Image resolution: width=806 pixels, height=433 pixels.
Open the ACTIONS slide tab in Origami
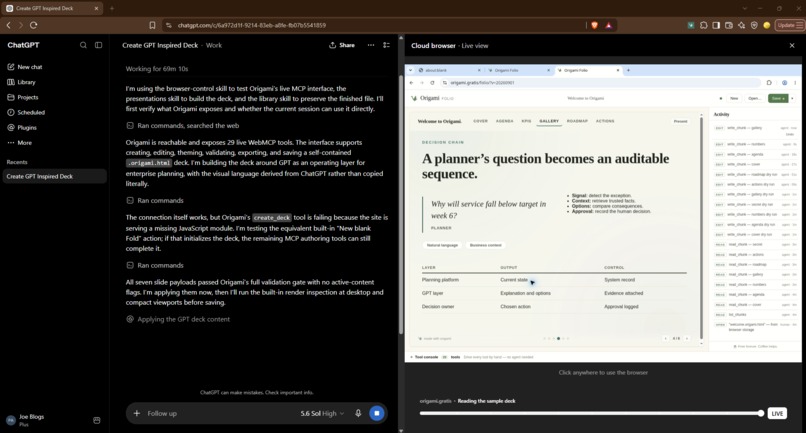(x=605, y=121)
